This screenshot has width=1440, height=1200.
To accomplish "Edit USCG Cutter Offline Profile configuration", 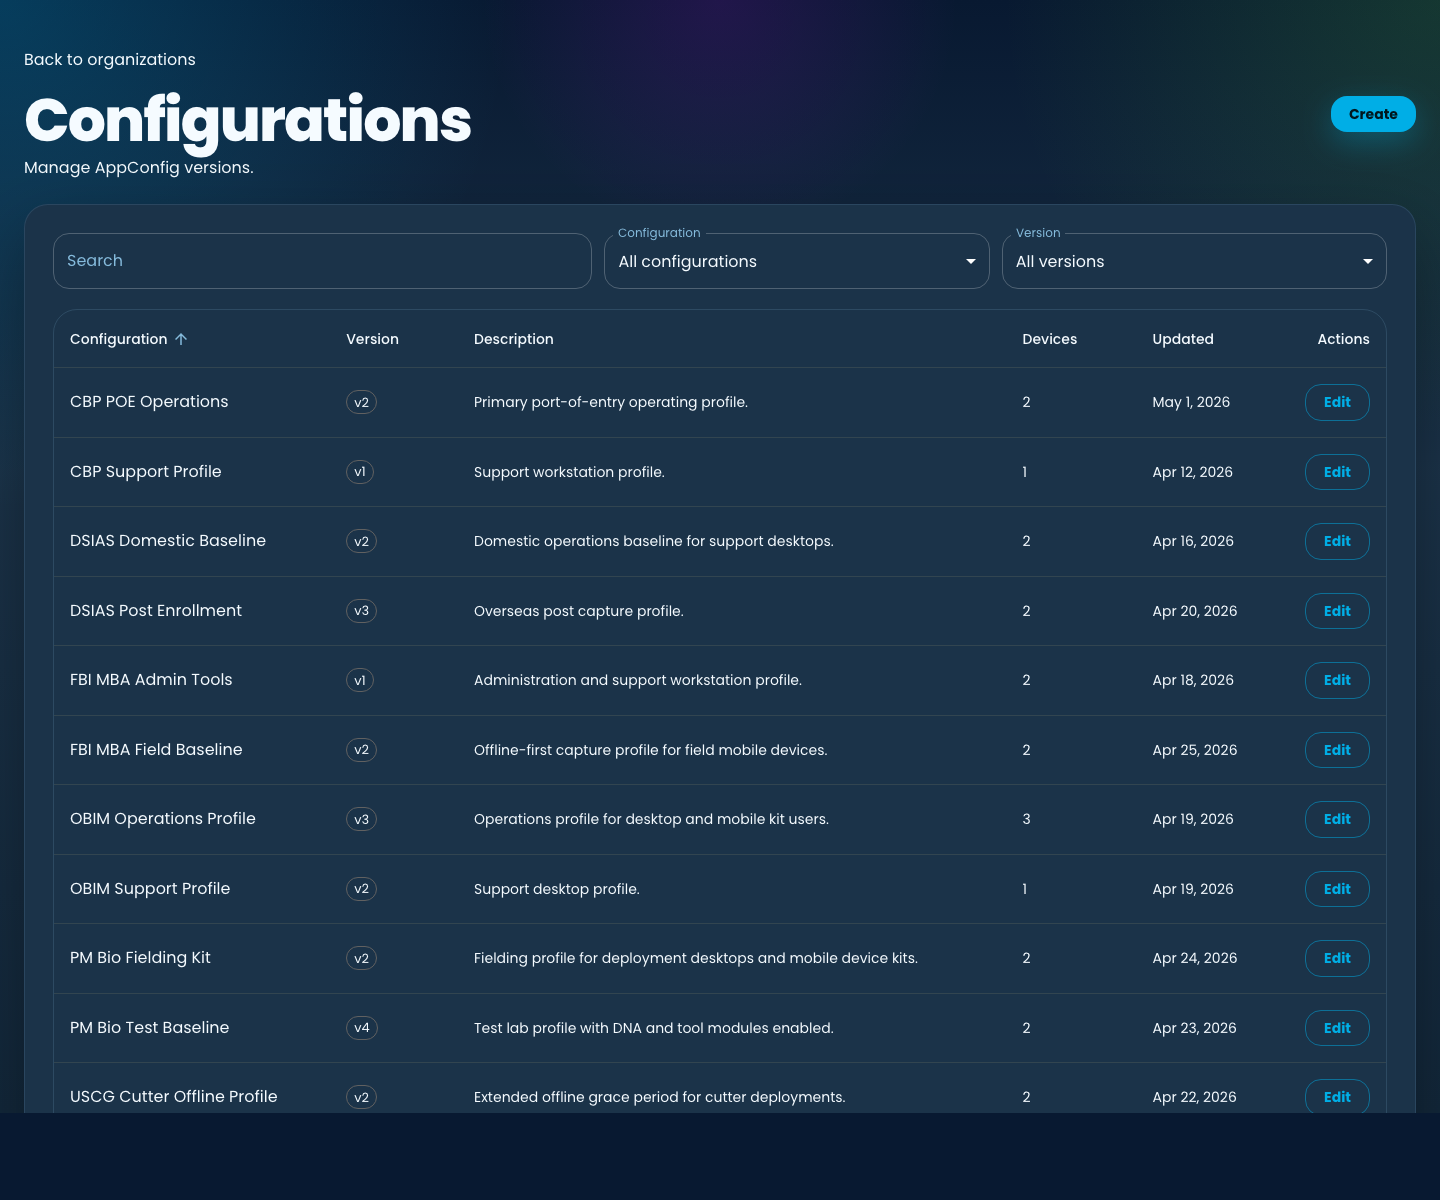I will [1337, 1097].
